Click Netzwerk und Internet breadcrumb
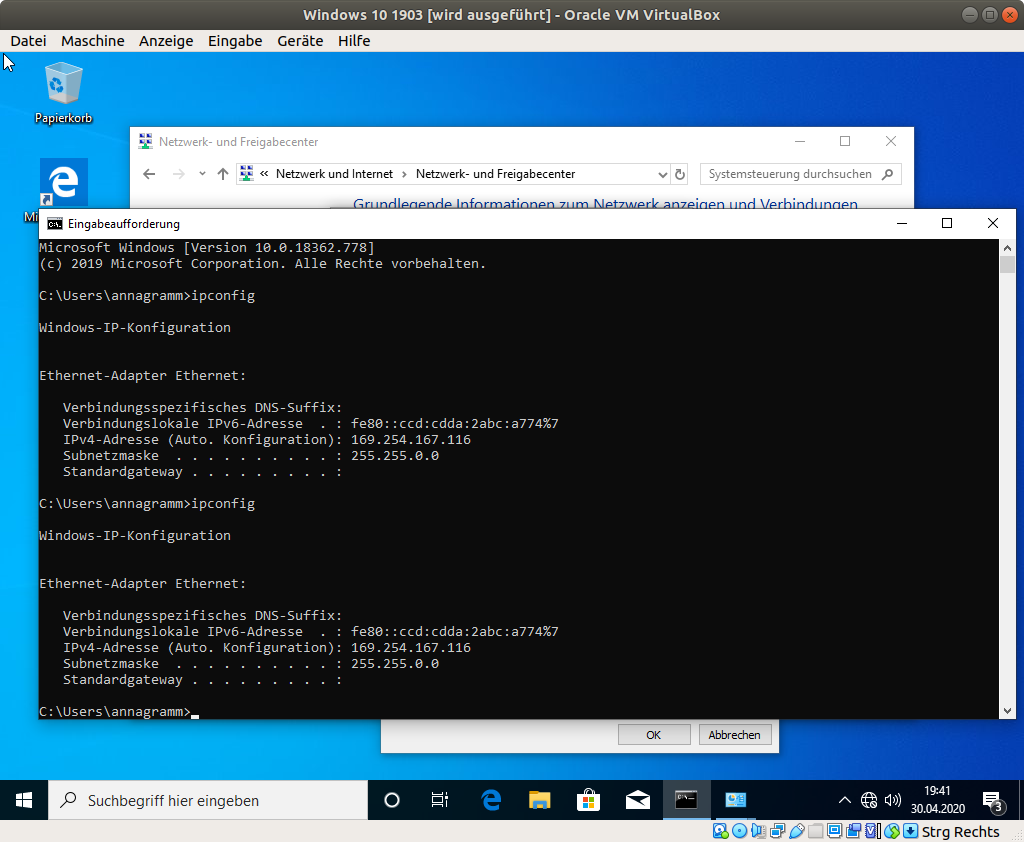 pyautogui.click(x=334, y=174)
